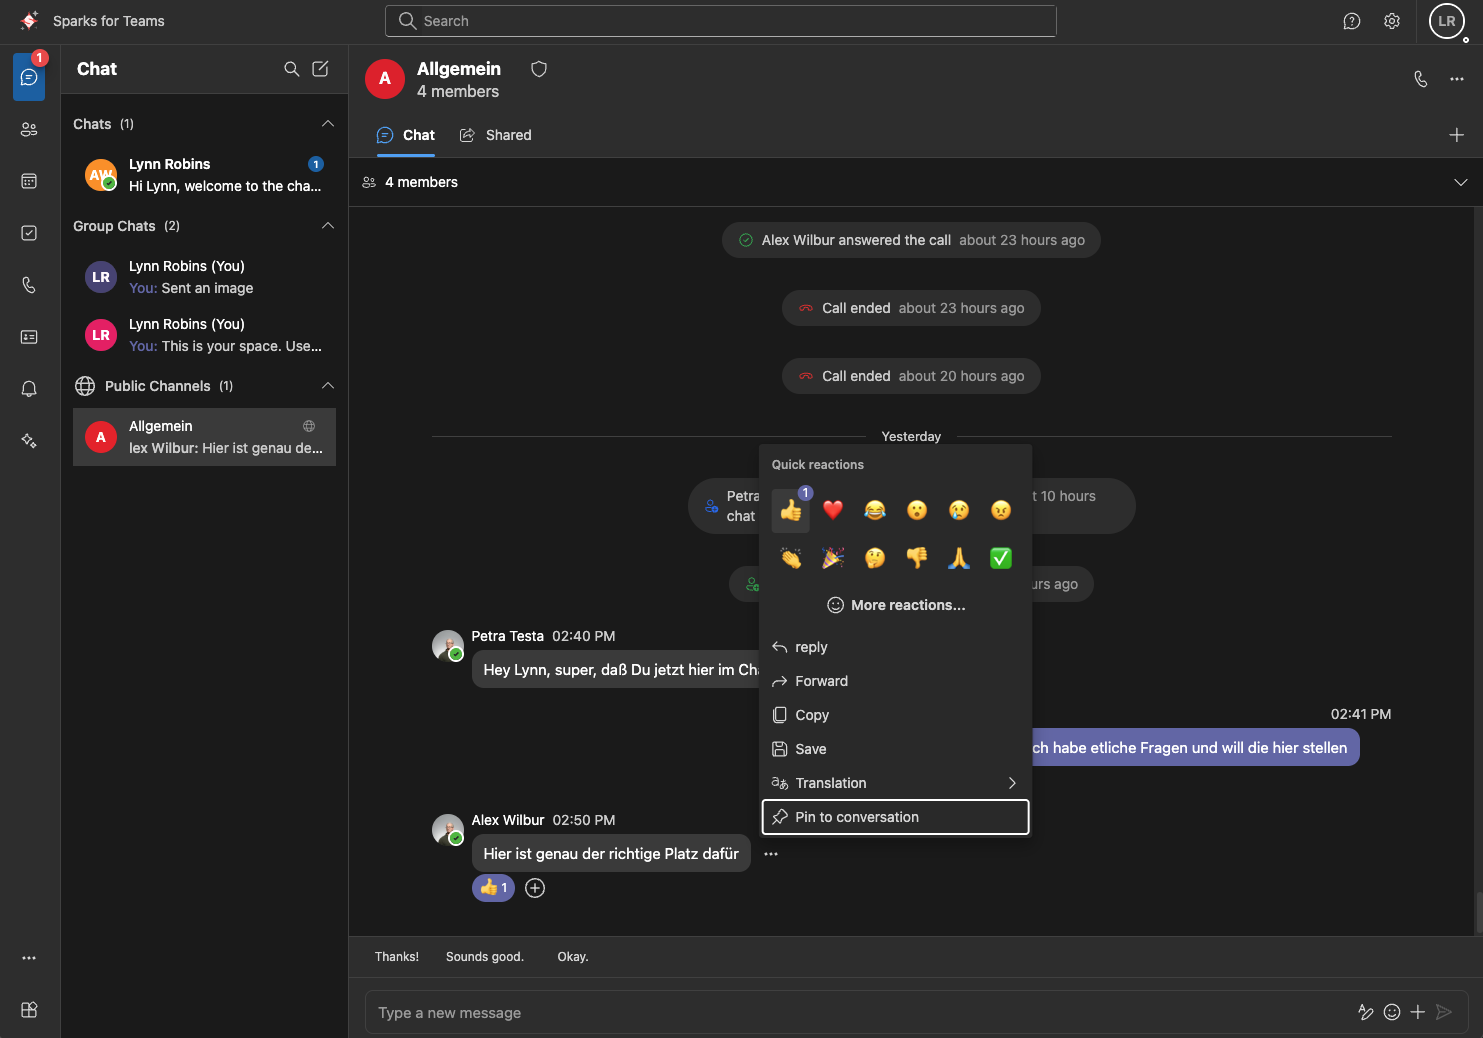Select the heart quick reaction
Screen dimensions: 1483x1038
(833, 510)
